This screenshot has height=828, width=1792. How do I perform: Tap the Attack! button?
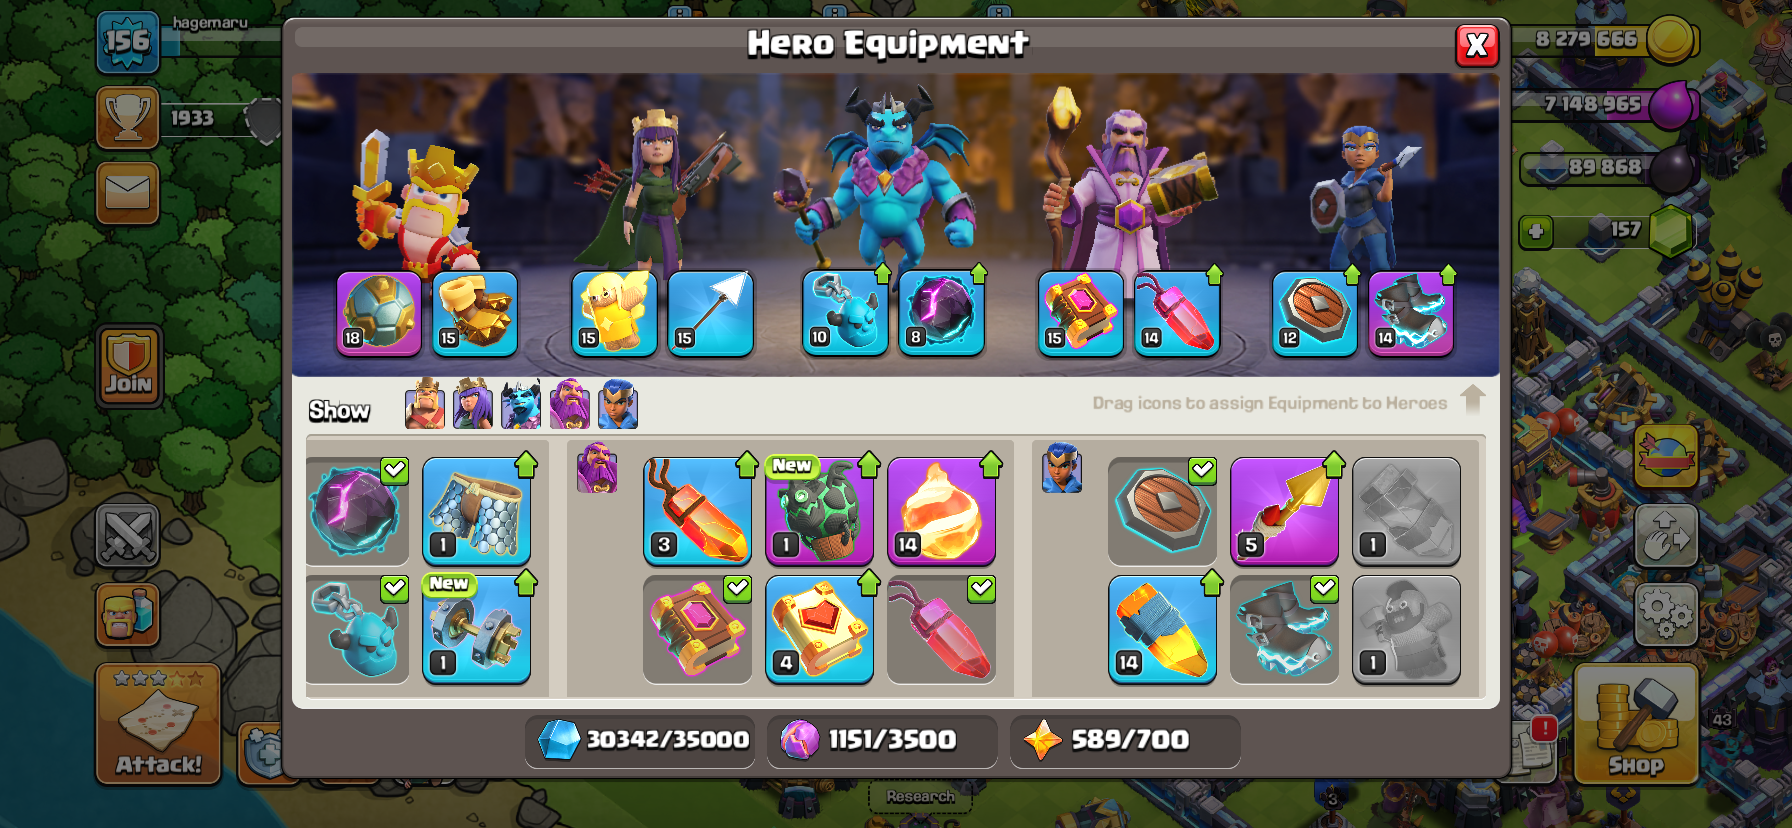(x=158, y=724)
